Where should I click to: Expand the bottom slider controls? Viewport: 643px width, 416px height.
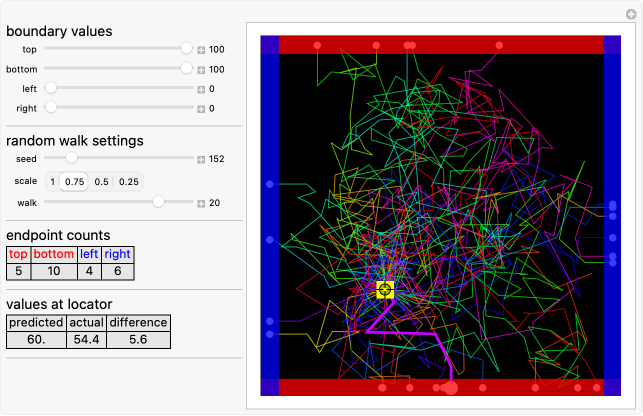click(x=201, y=70)
